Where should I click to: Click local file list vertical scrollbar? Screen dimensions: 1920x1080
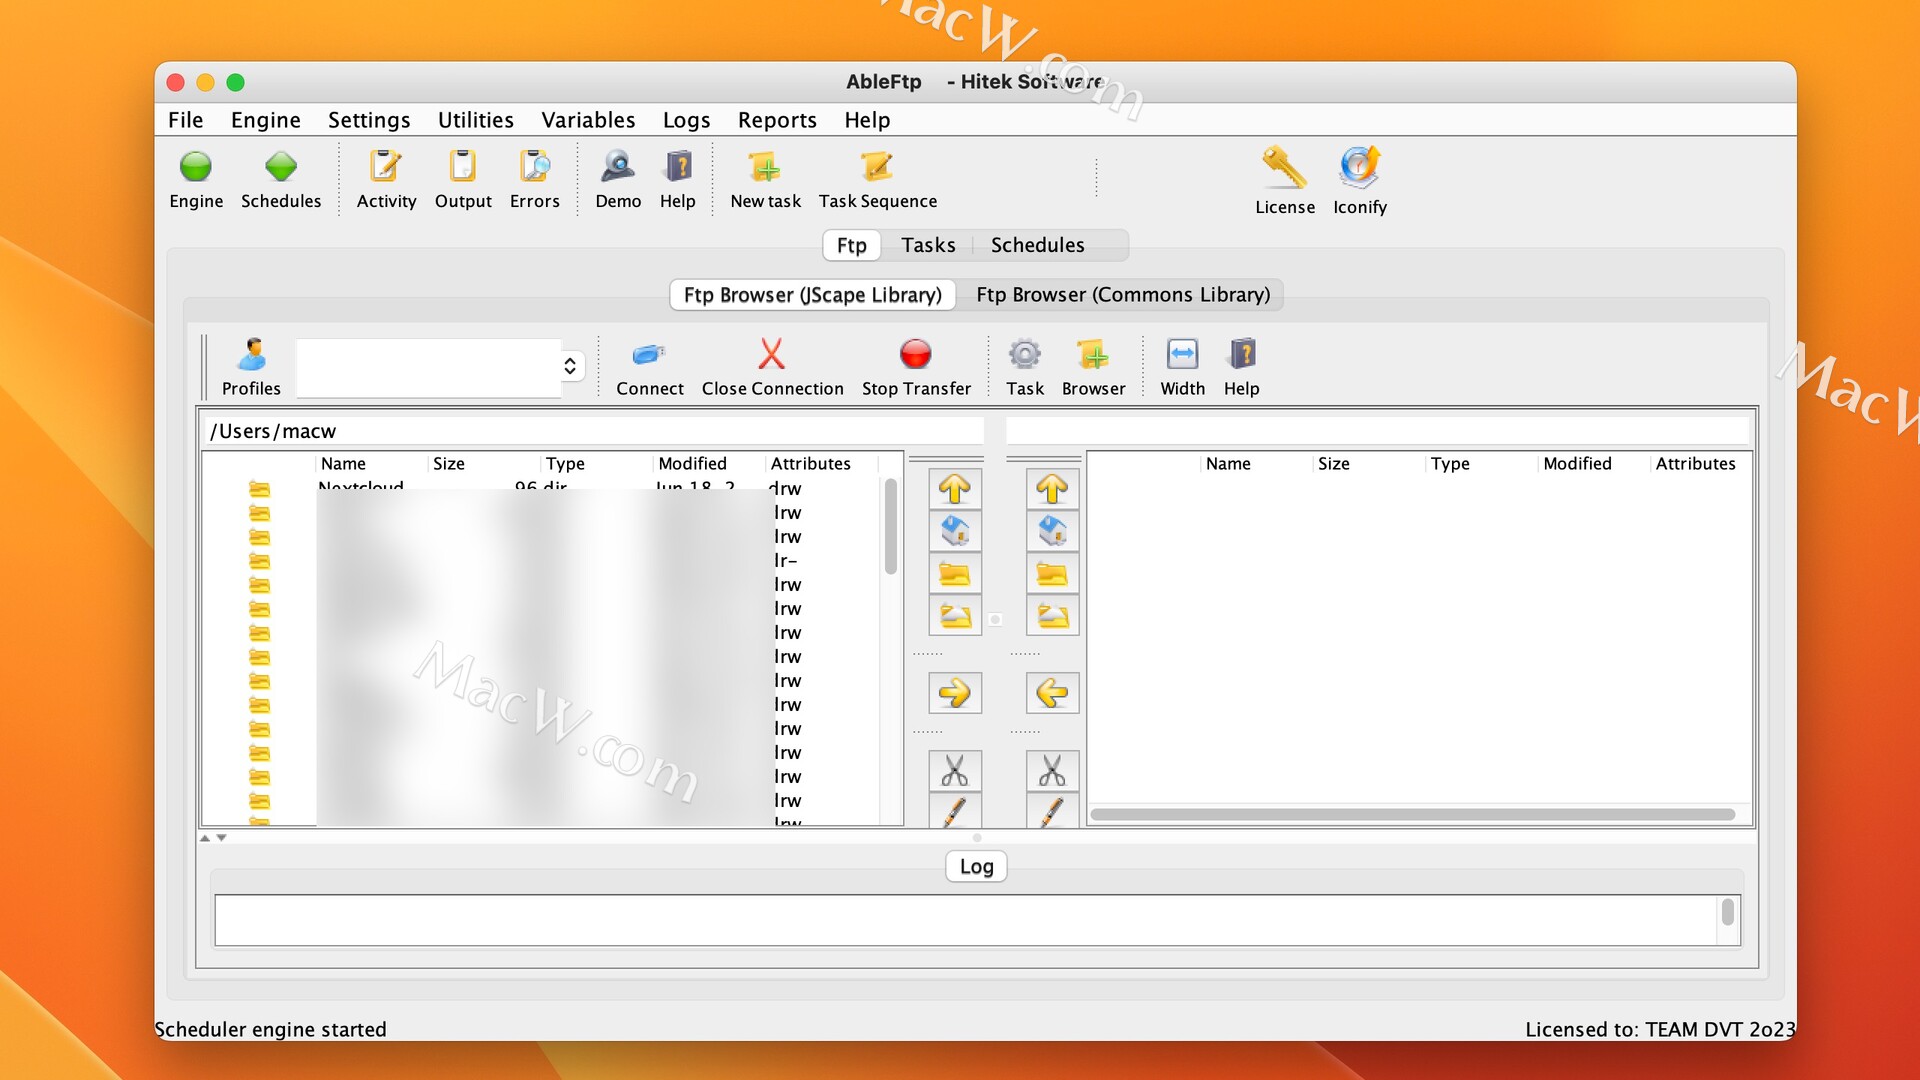tap(890, 527)
